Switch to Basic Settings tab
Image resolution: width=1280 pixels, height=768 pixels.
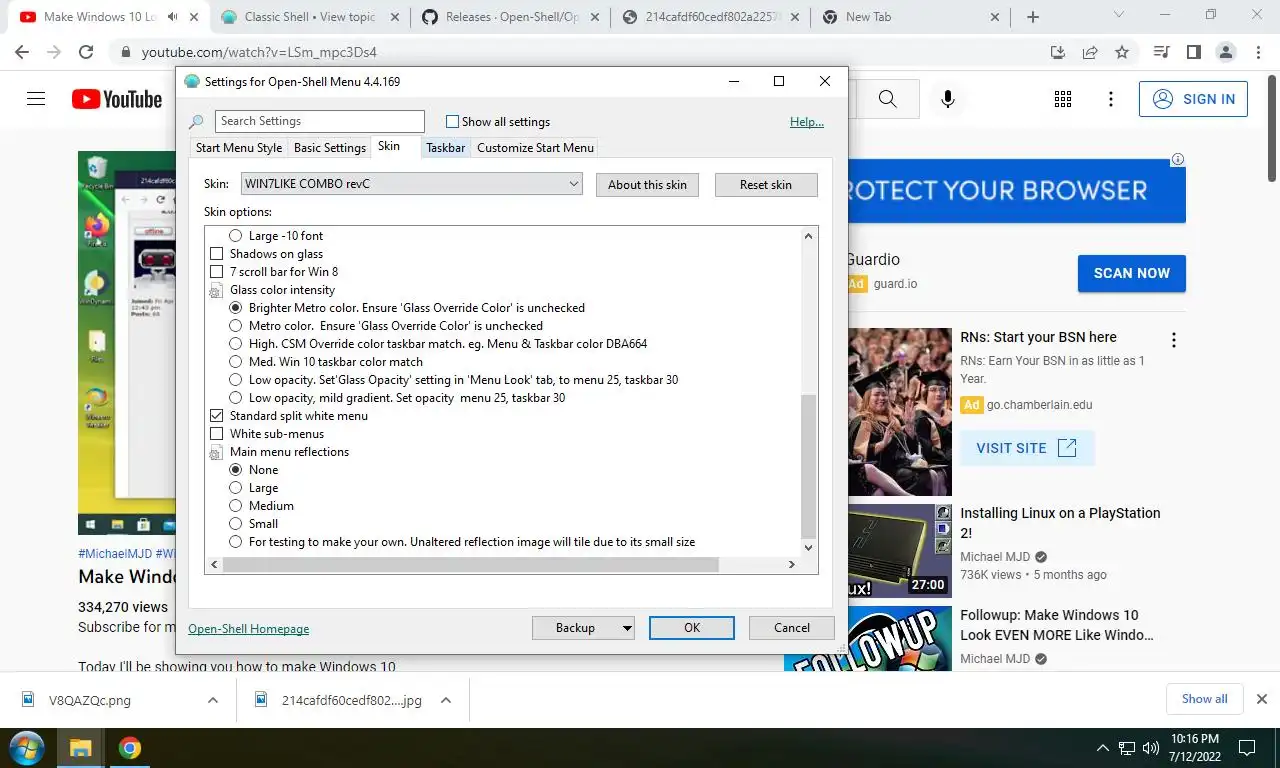(330, 148)
